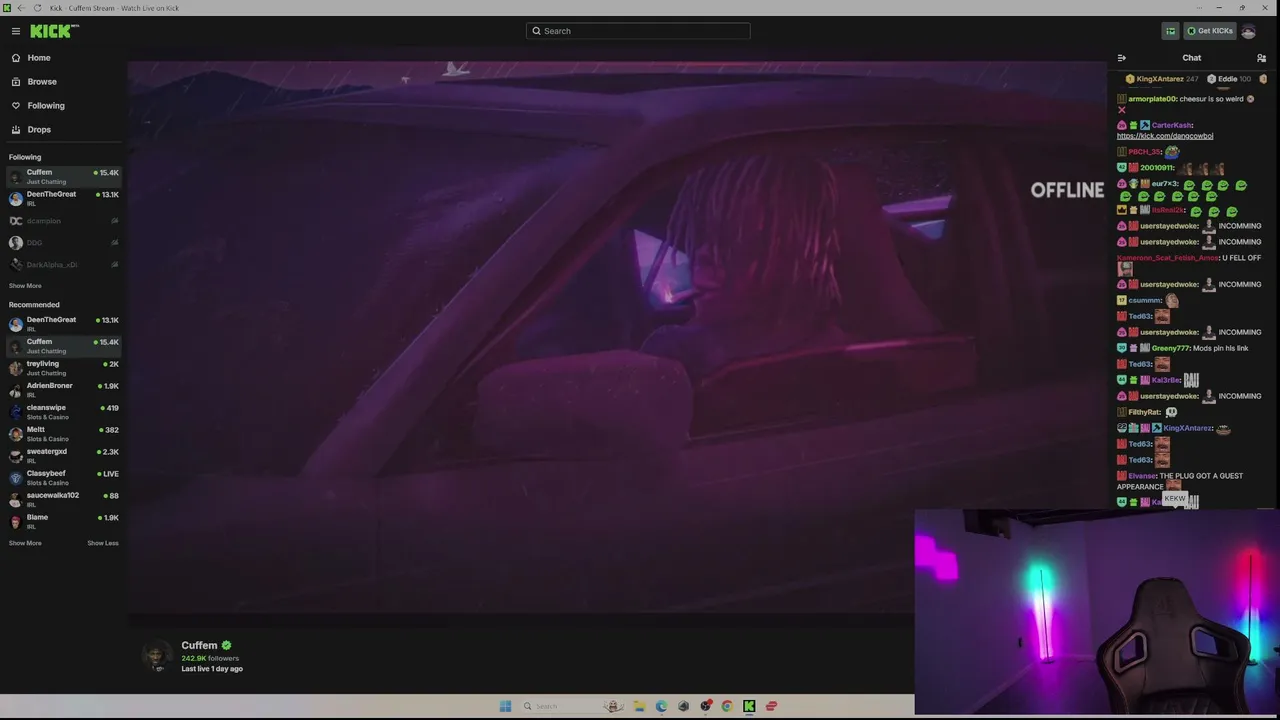Open the gift icon next to Get KICKs
This screenshot has height=720, width=1280.
(1170, 31)
